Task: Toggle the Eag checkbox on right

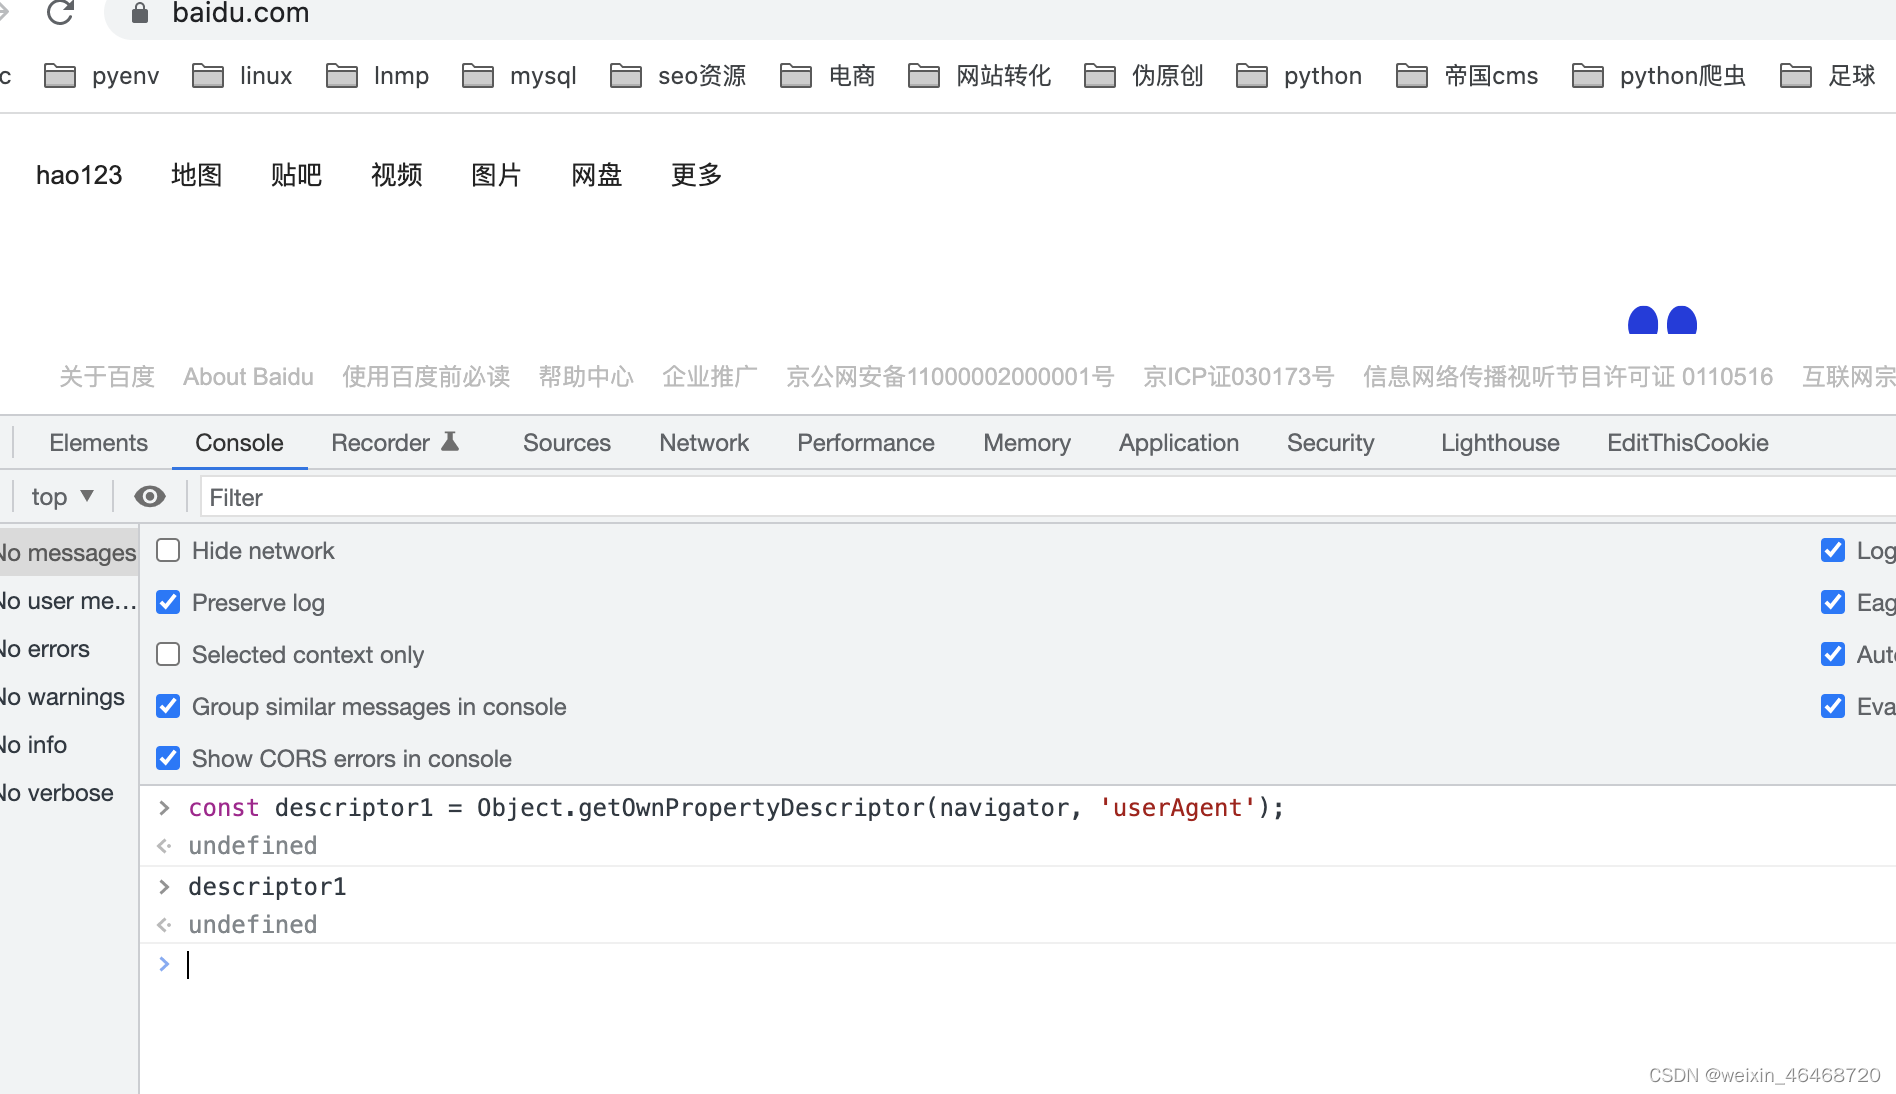Action: click(x=1833, y=603)
